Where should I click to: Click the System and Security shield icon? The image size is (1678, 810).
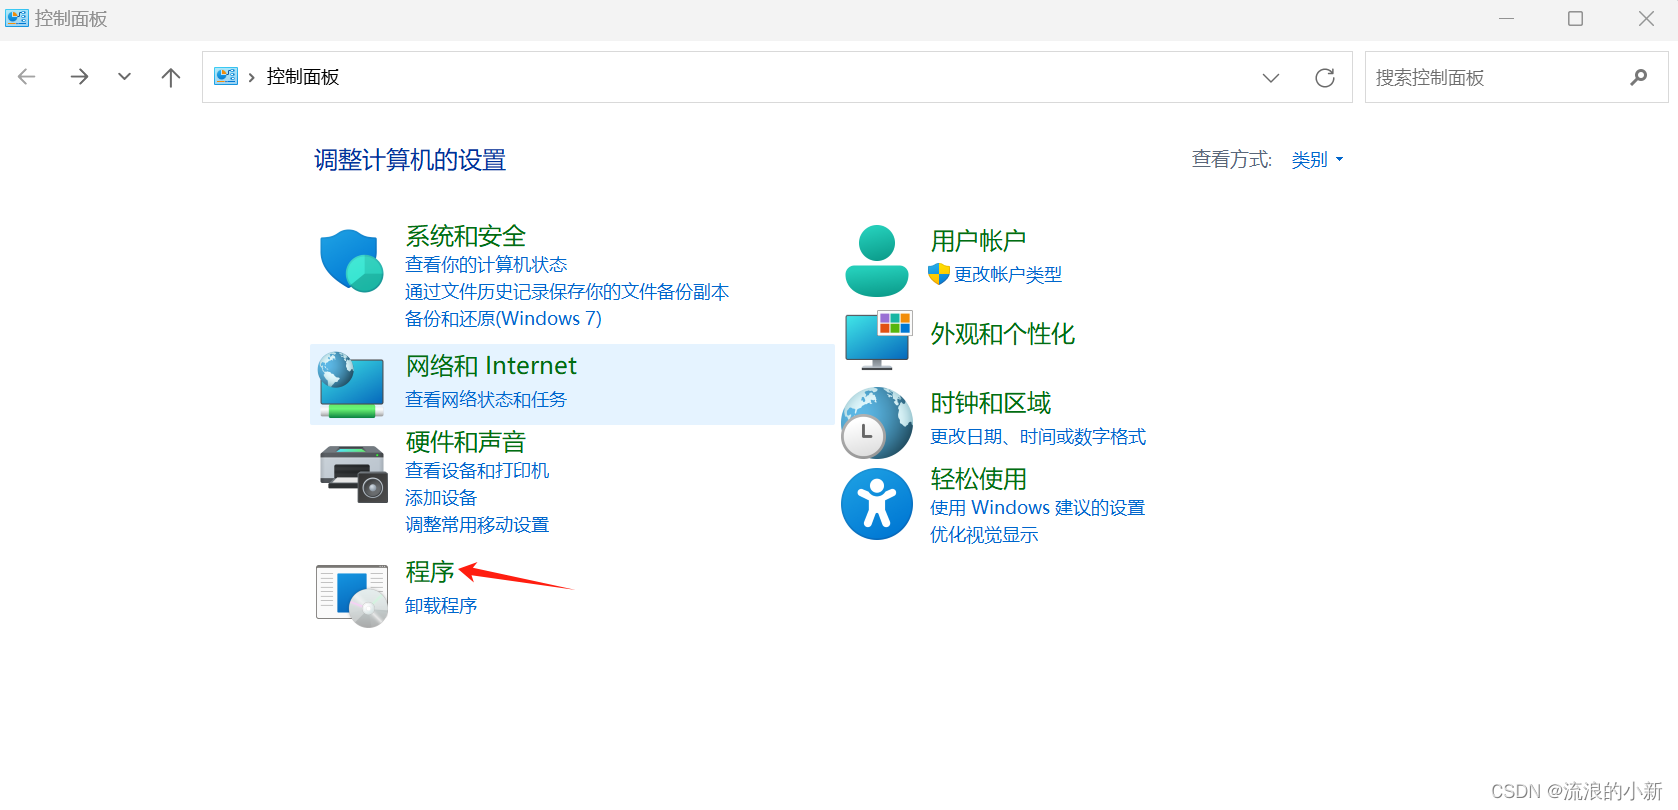pyautogui.click(x=351, y=260)
